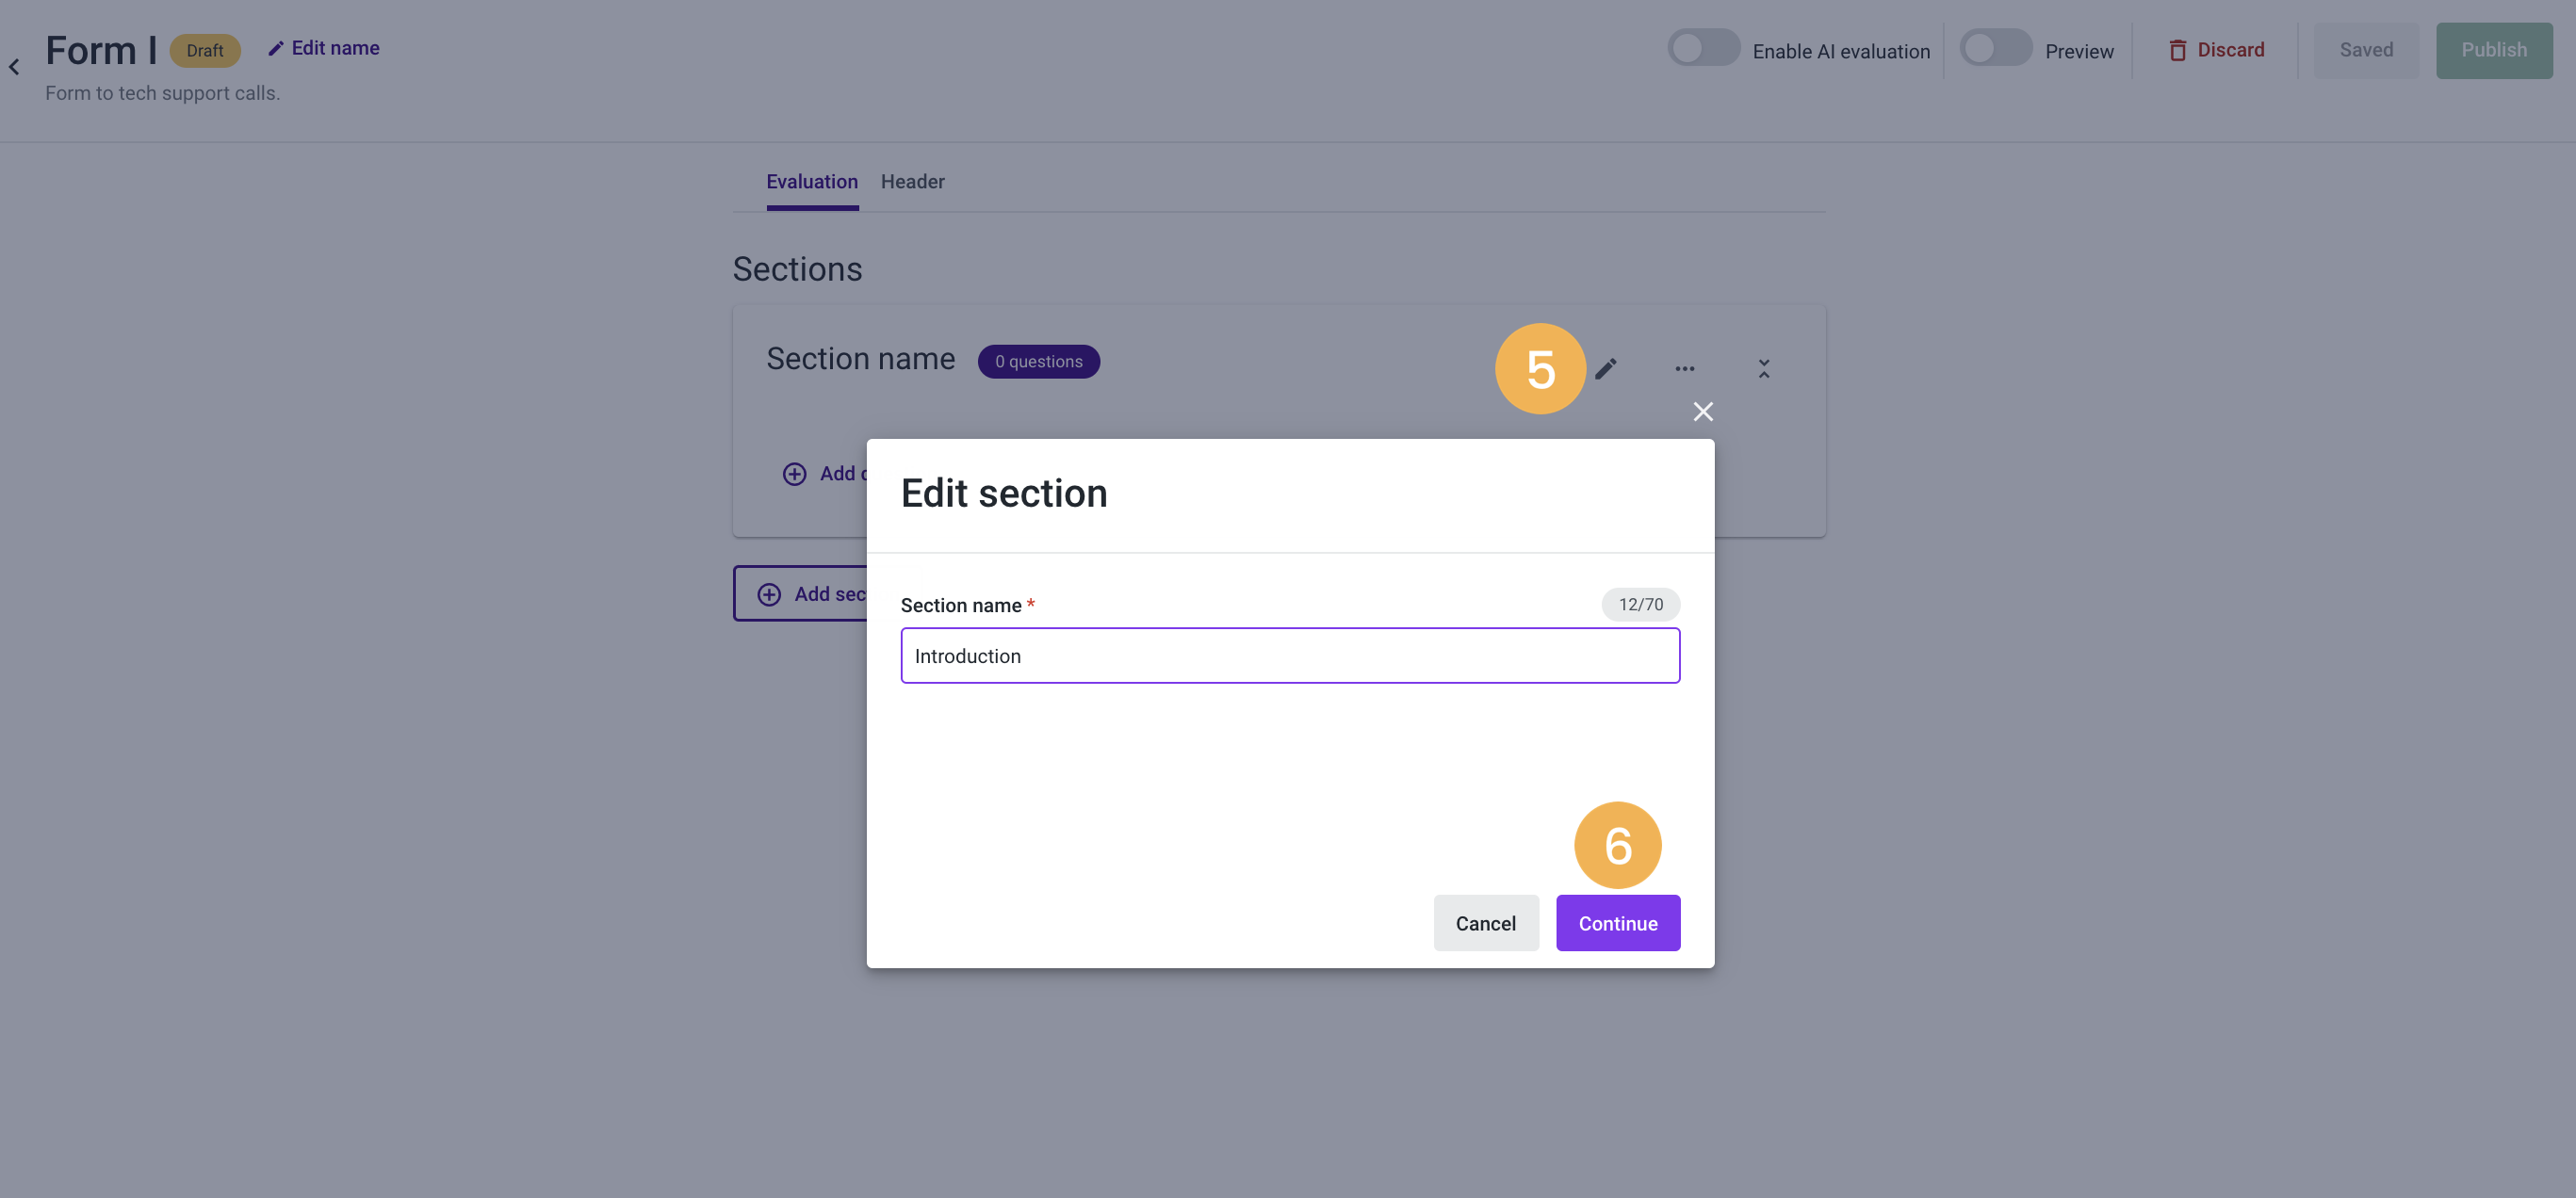Click the section edit pencil icon
The width and height of the screenshot is (2576, 1198).
click(x=1605, y=369)
